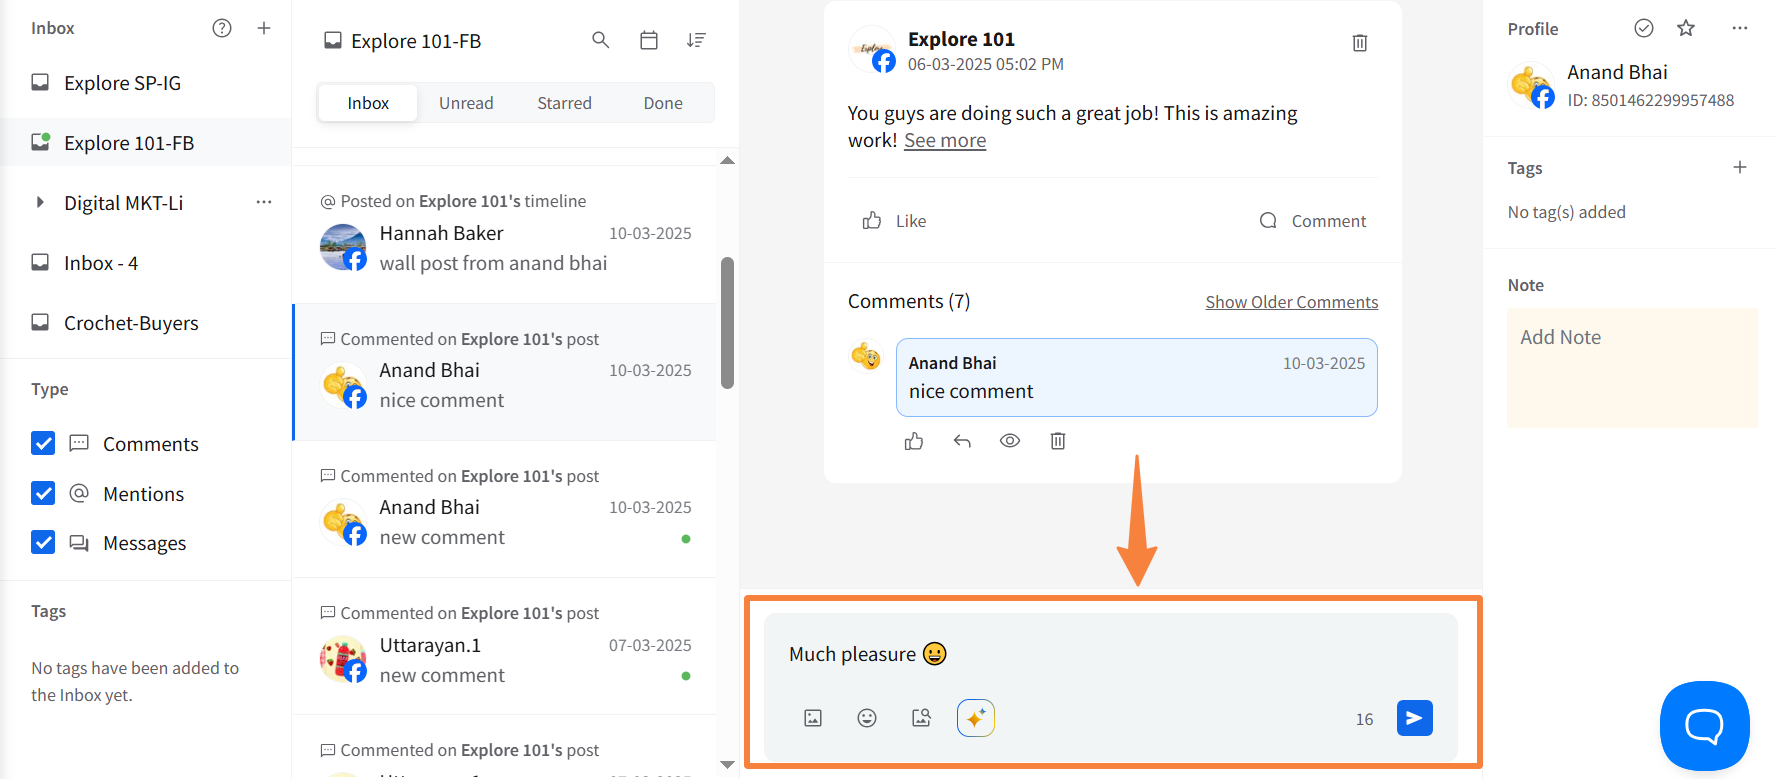Open the calendar date filter
Screen dimensions: 1775x779
point(649,40)
